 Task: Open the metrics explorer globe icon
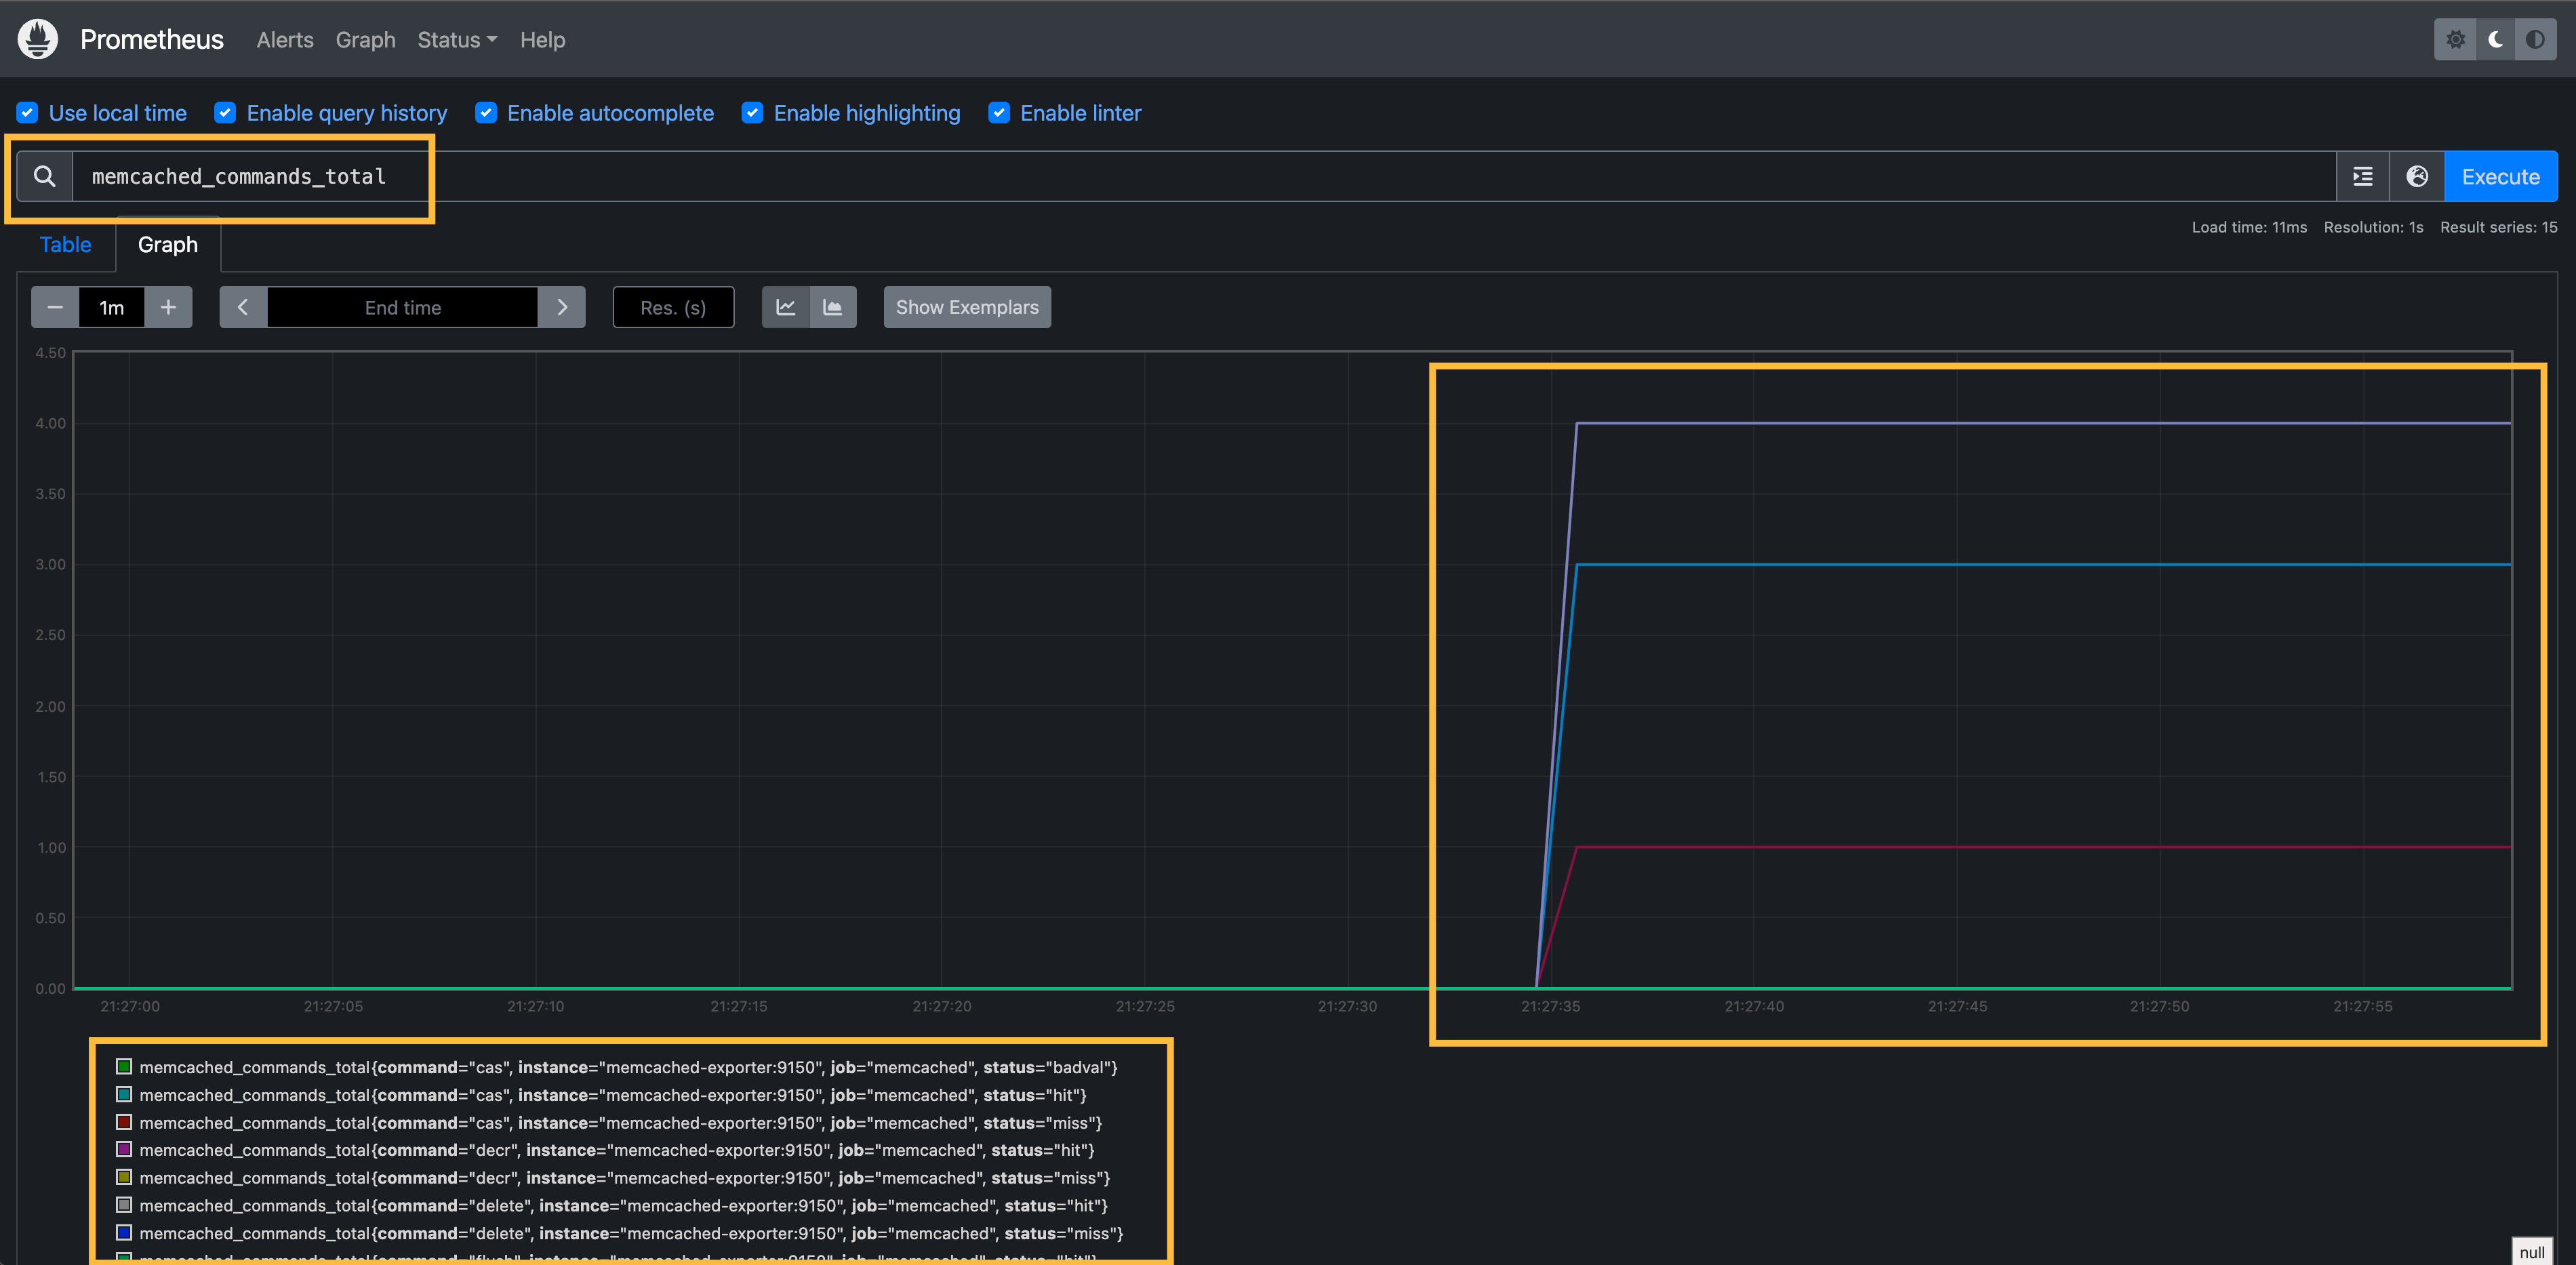pyautogui.click(x=2417, y=177)
